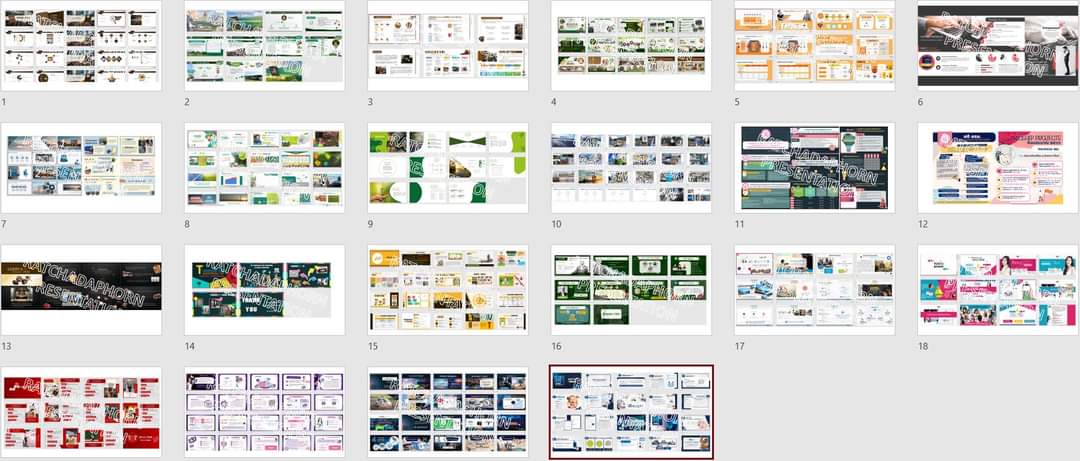Click the highlighted last slide thumbnail
Screen dimensions: 1080x461
631,412
